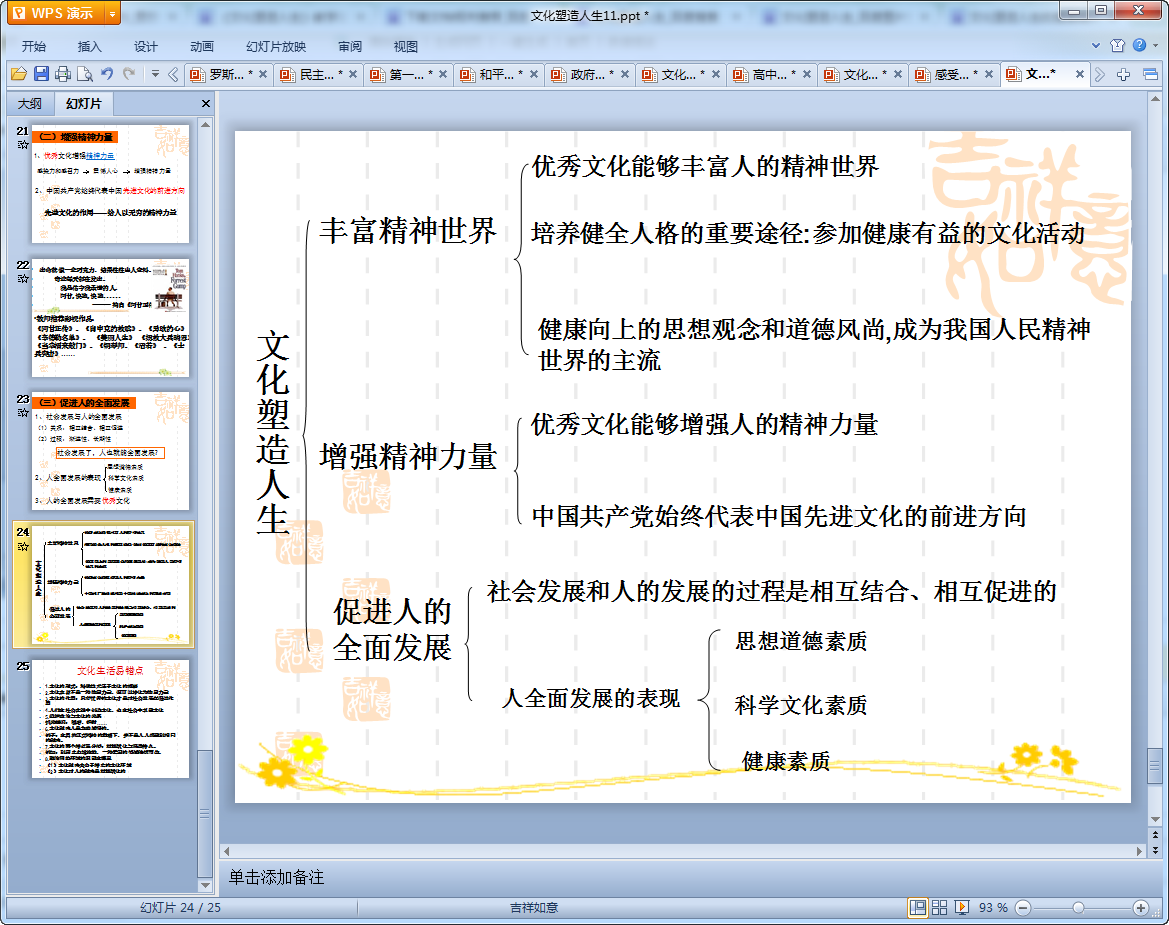Click animation star icon under slide 21
The image size is (1169, 925).
(23, 145)
